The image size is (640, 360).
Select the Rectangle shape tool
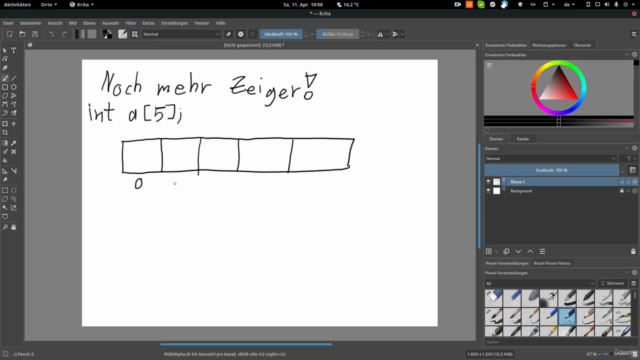point(5,87)
